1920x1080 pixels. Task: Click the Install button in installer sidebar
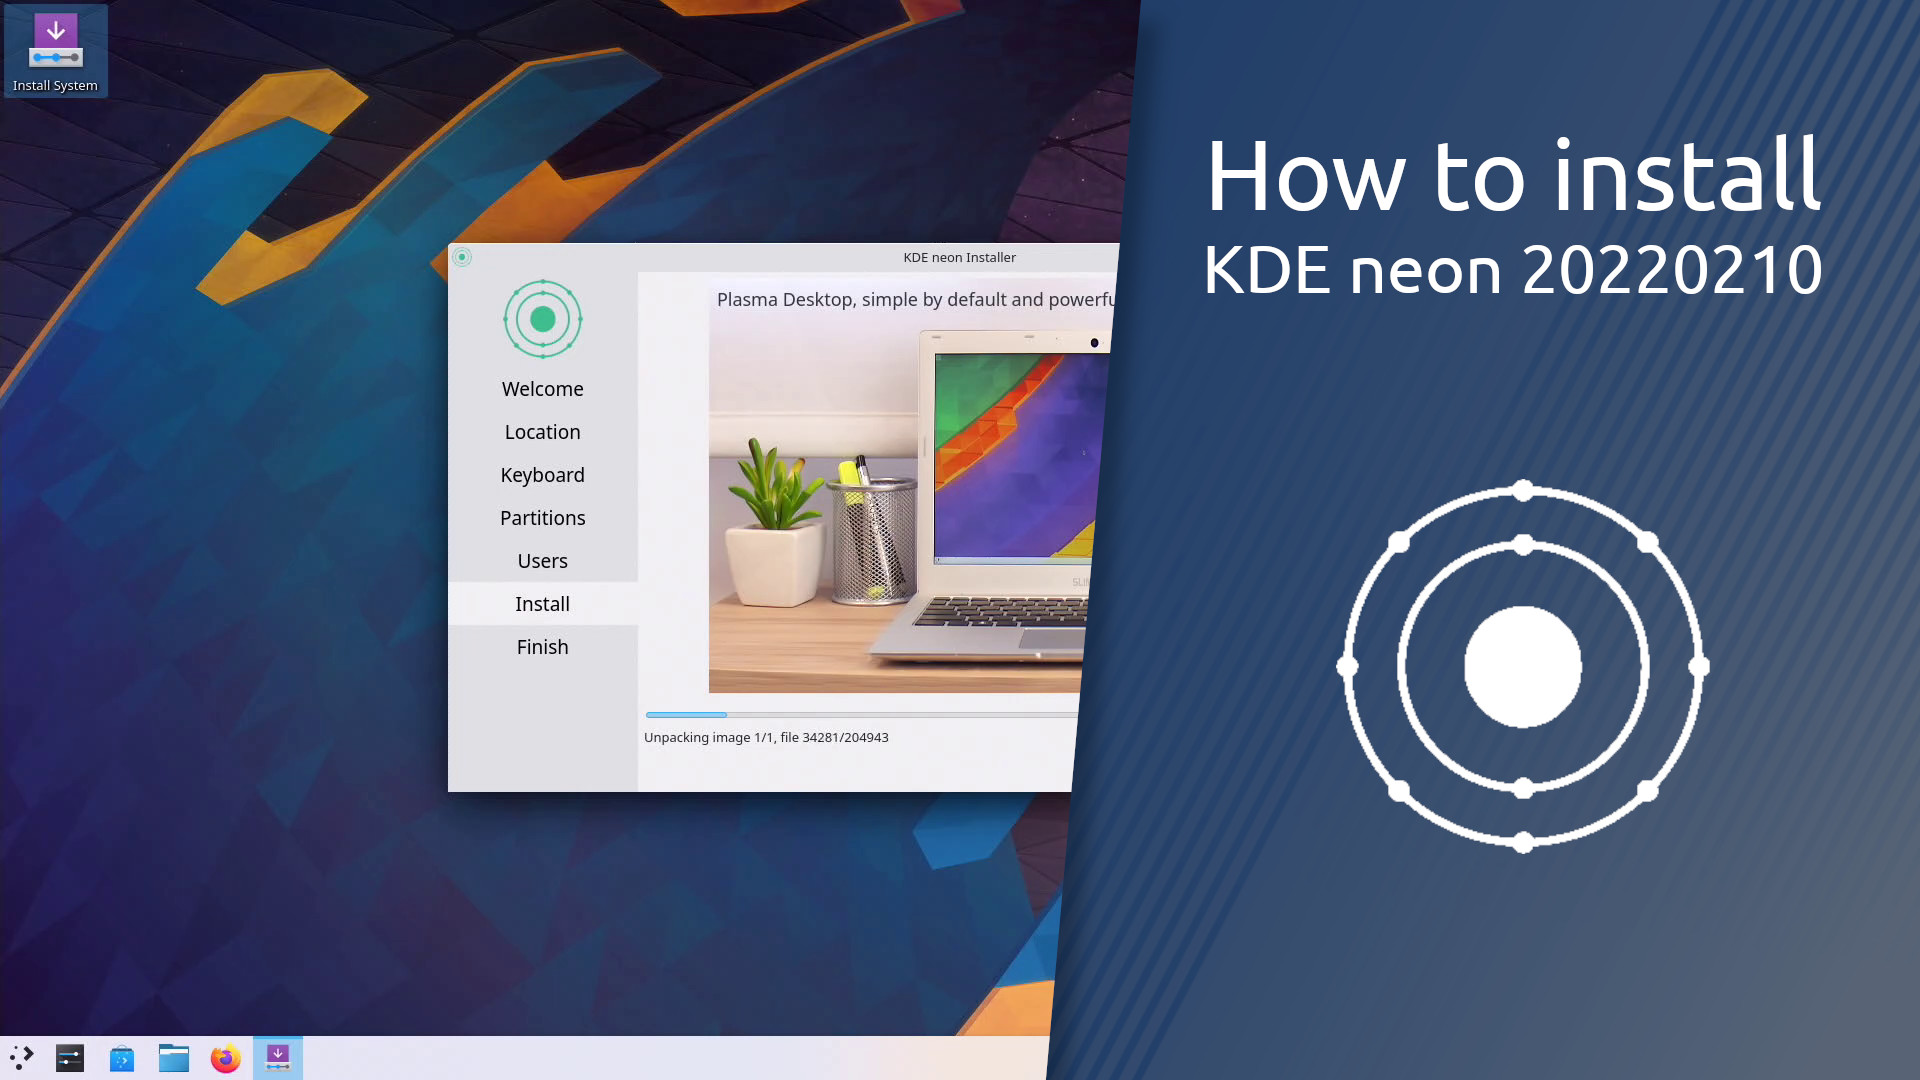[x=542, y=604]
